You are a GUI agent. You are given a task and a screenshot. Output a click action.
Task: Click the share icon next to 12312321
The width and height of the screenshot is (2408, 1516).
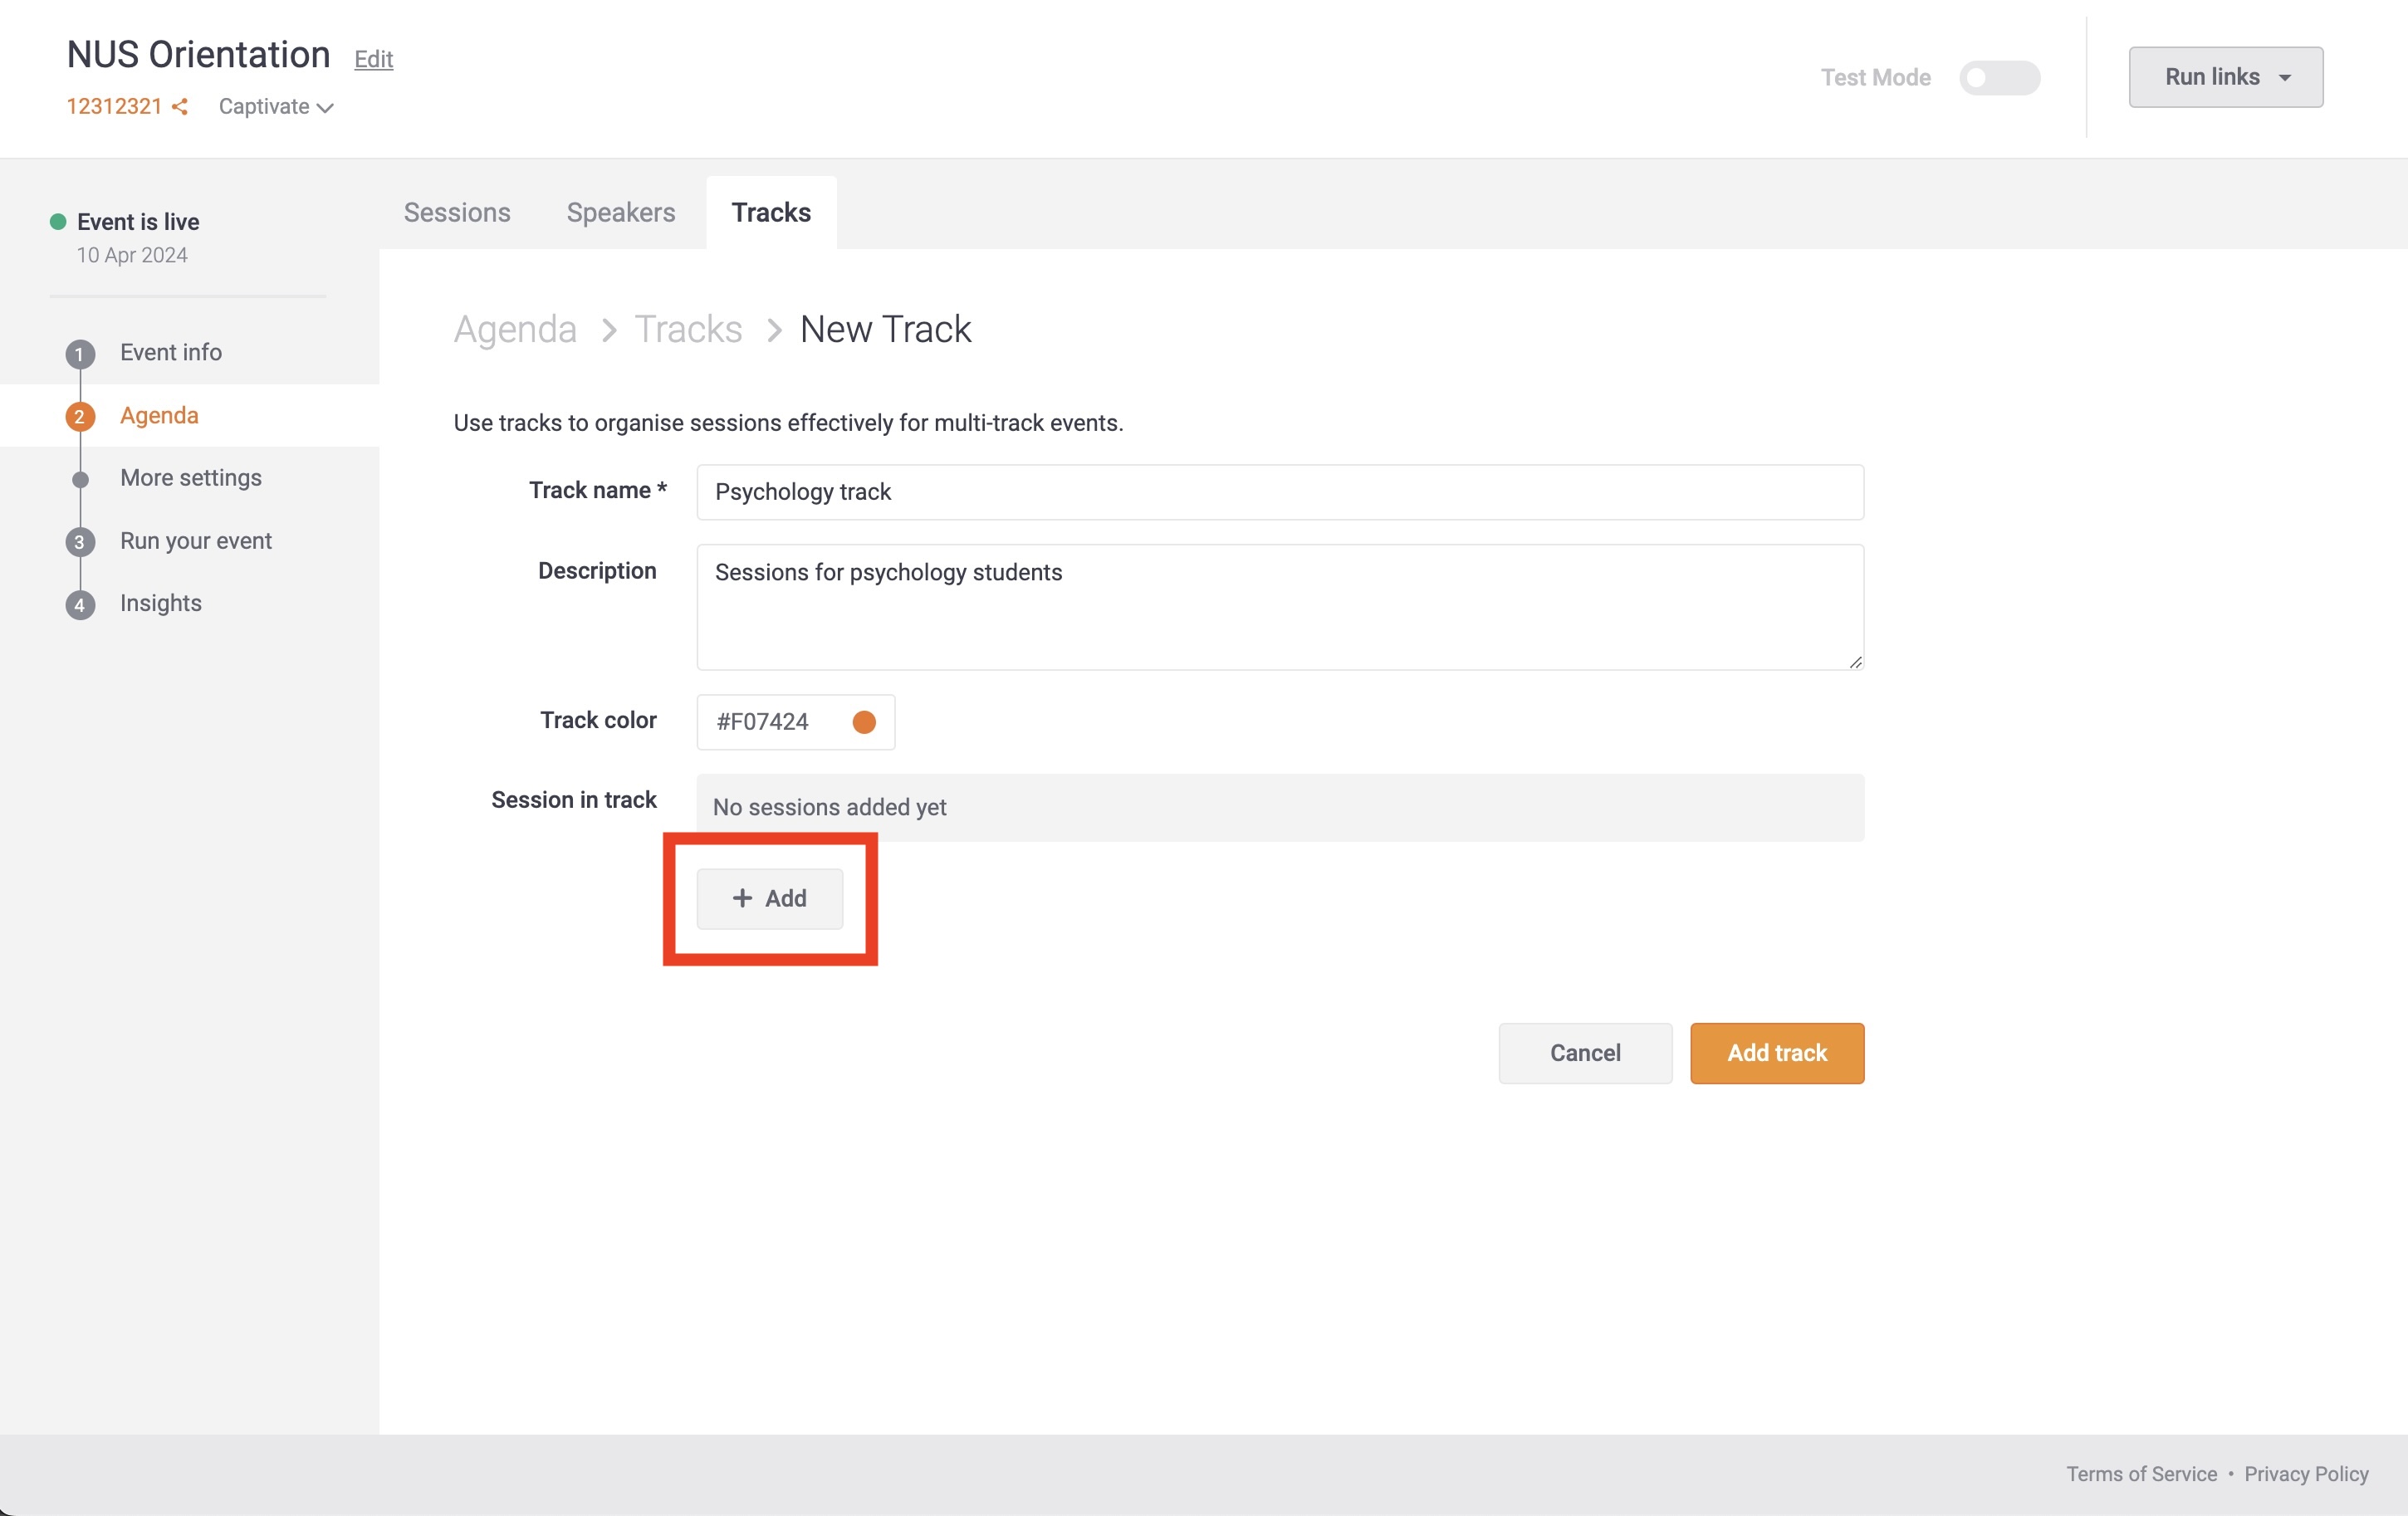180,107
